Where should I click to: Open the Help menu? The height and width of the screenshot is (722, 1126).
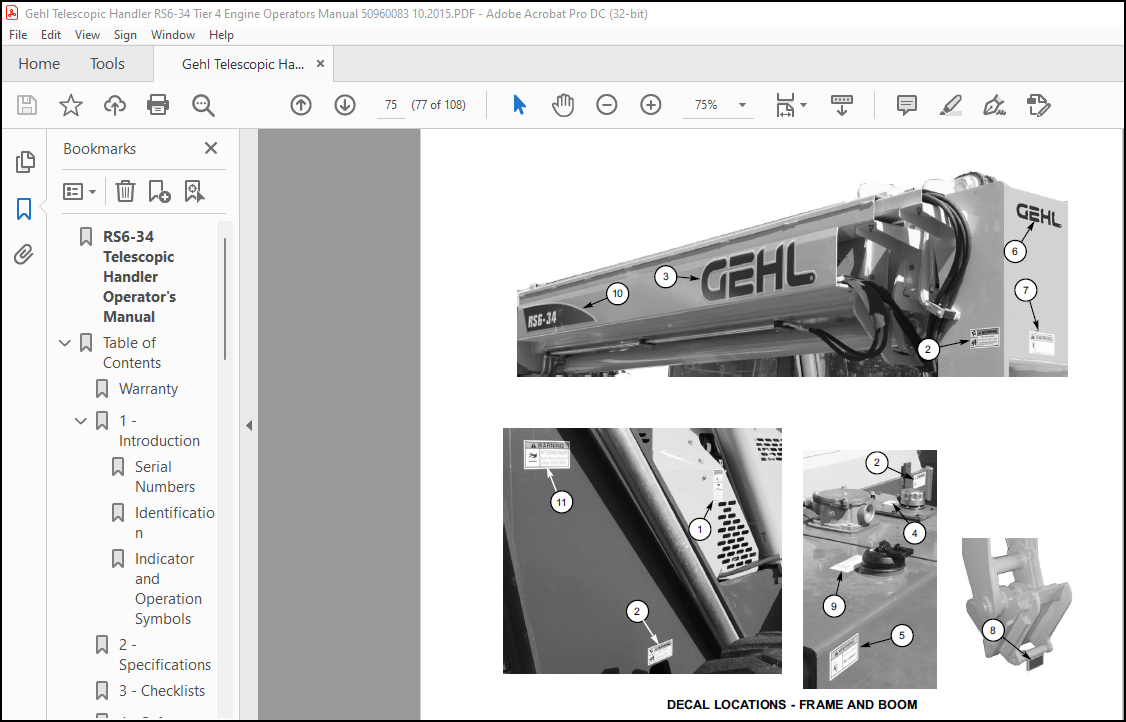(x=221, y=34)
